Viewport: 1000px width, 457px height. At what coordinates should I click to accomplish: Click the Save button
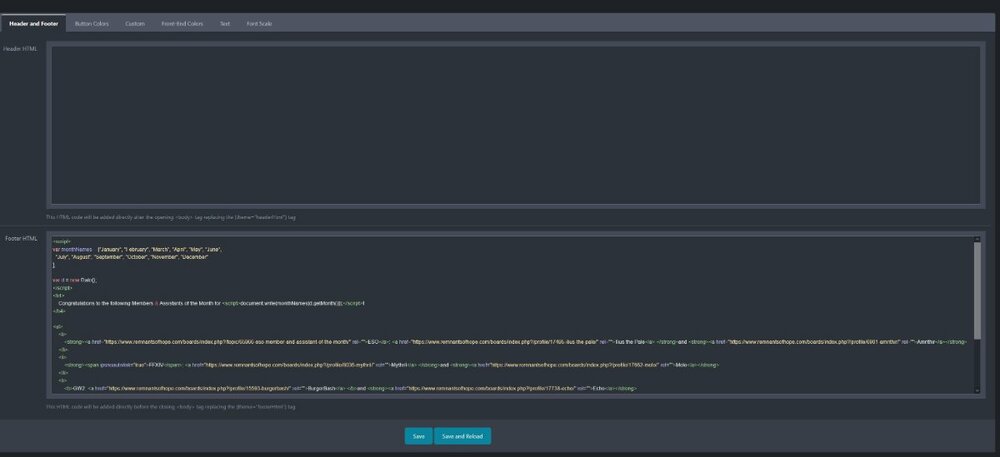(418, 436)
